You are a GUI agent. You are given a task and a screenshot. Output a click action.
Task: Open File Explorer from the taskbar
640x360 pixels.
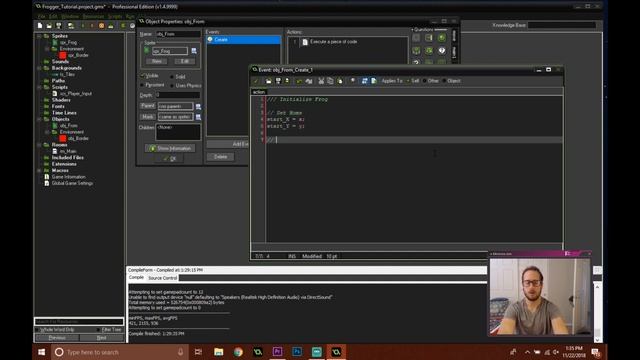218,352
